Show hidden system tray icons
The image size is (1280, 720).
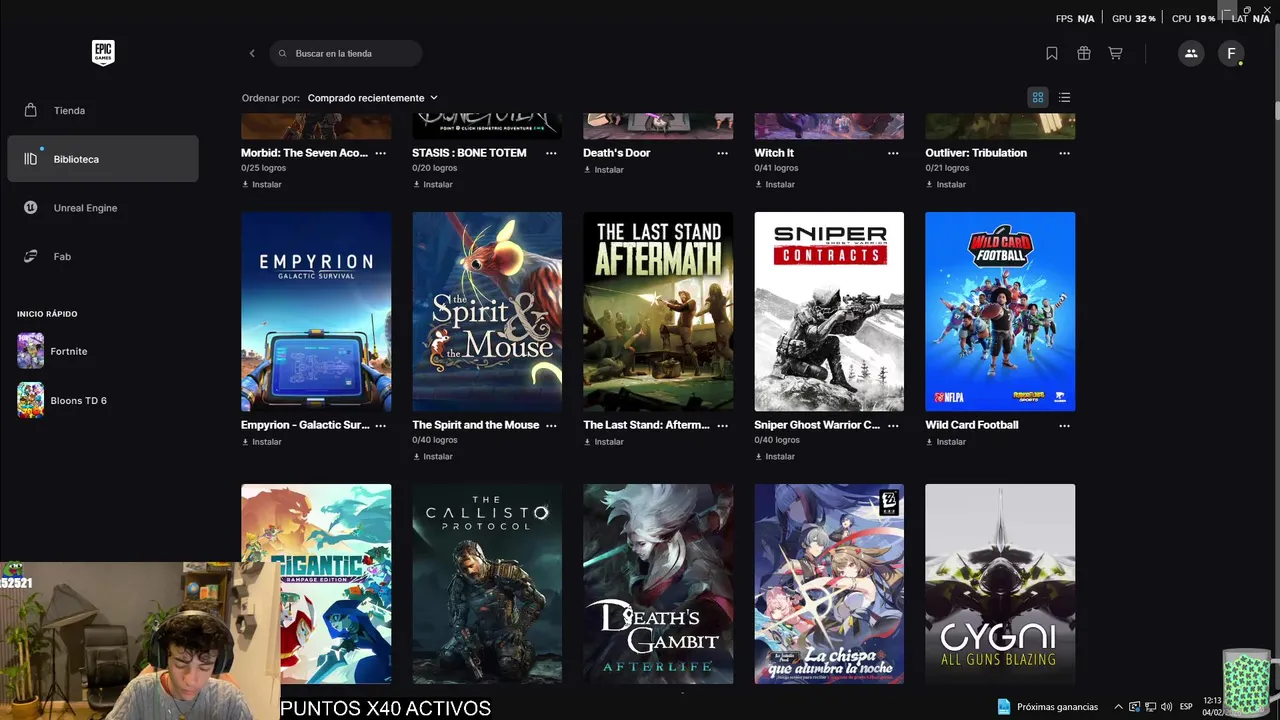1118,707
